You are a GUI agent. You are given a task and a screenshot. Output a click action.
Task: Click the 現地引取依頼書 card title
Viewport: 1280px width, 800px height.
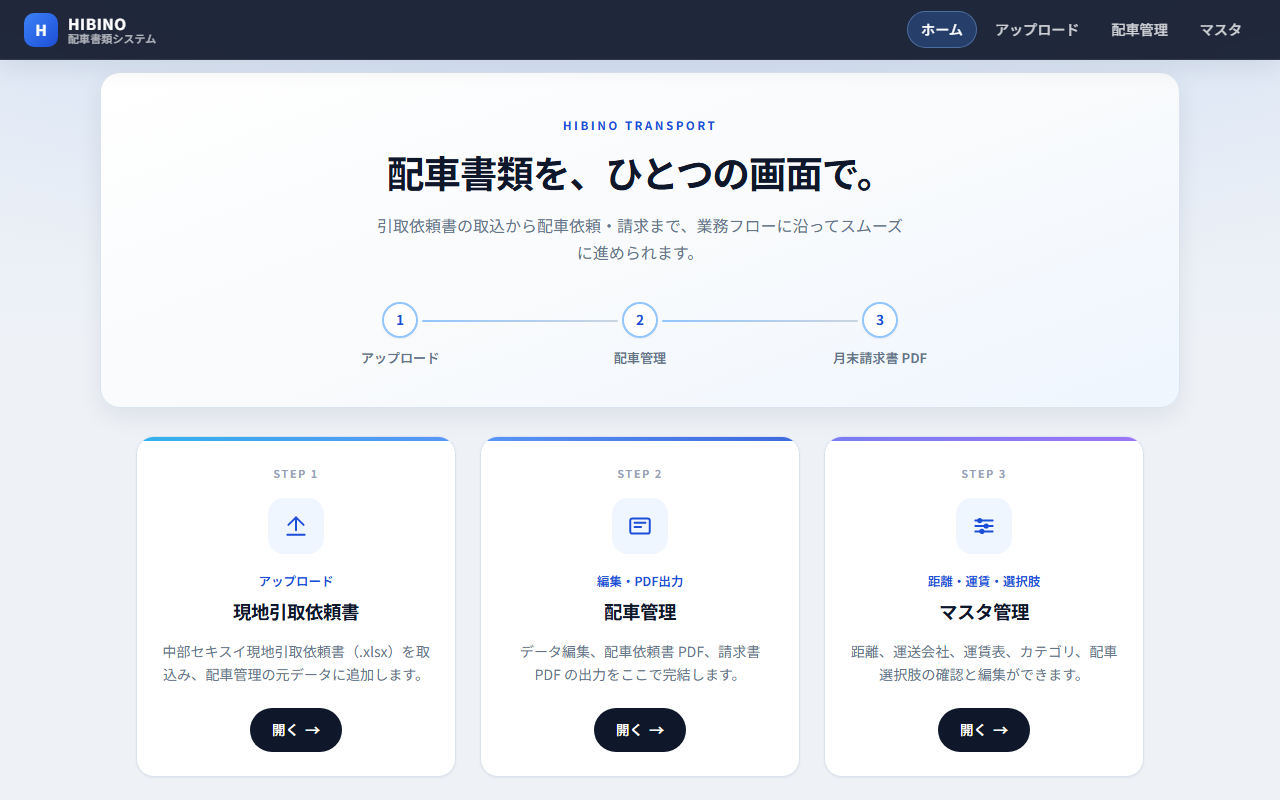point(296,612)
